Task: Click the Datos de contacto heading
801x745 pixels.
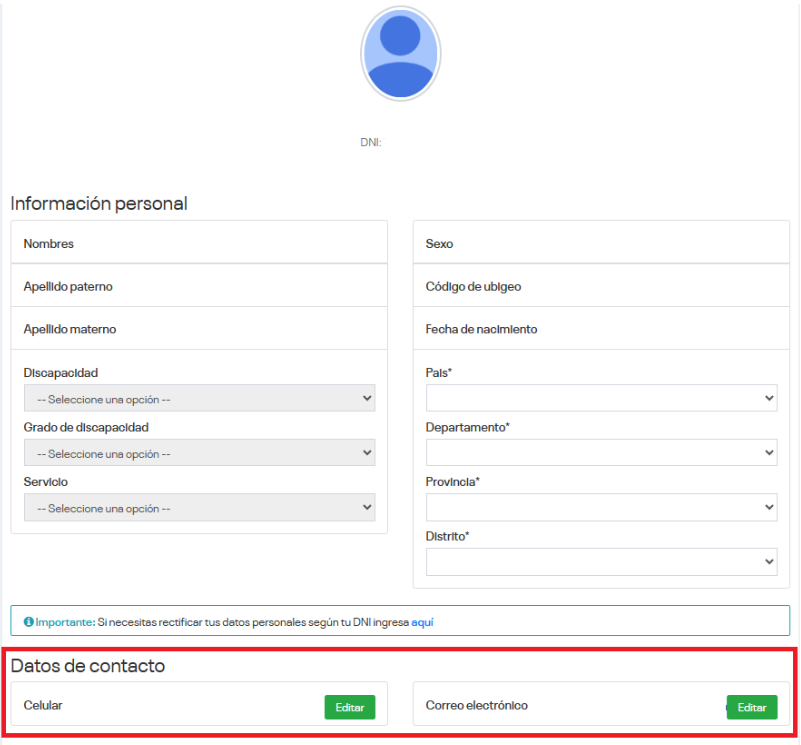Action: (x=88, y=665)
